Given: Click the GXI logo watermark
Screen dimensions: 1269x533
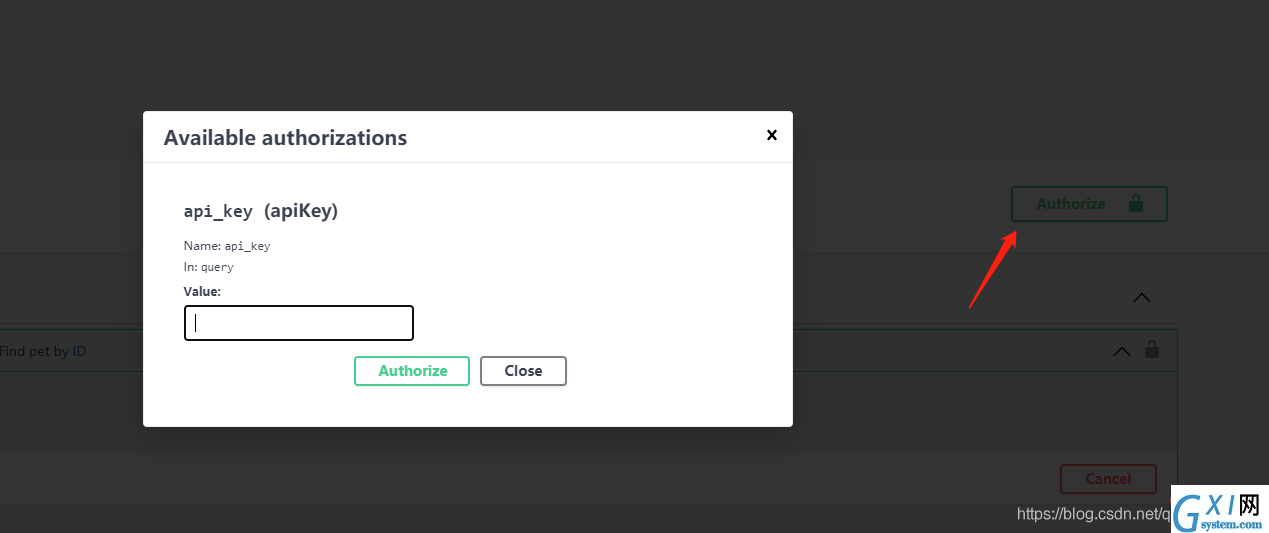Looking at the screenshot, I should 1217,509.
